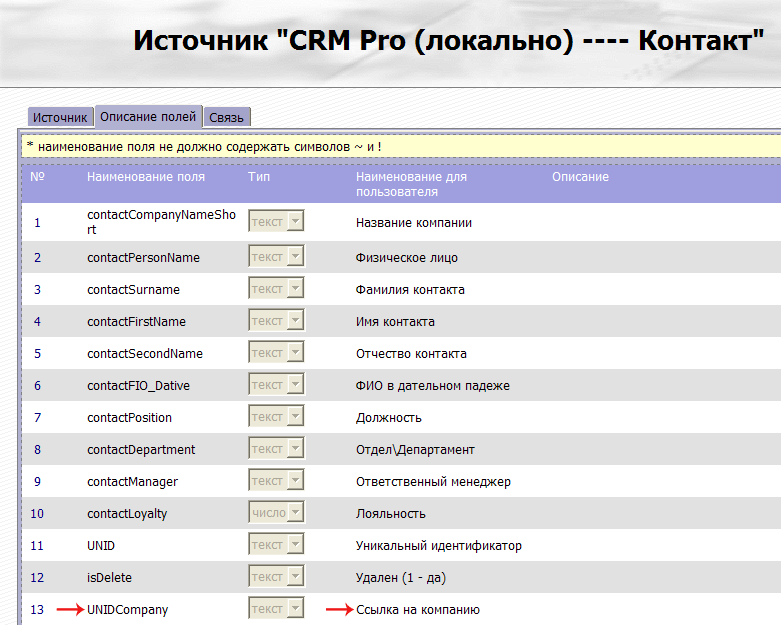
Task: Click the Наименование поля column header
Action: pyautogui.click(x=146, y=177)
